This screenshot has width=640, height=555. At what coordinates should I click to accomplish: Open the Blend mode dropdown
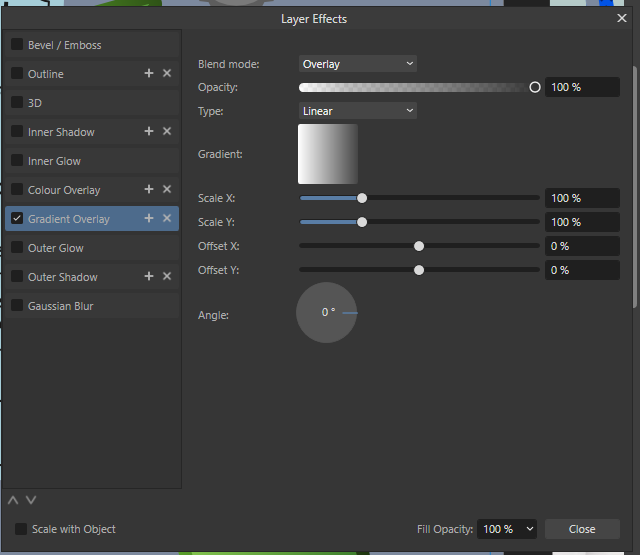coord(358,64)
